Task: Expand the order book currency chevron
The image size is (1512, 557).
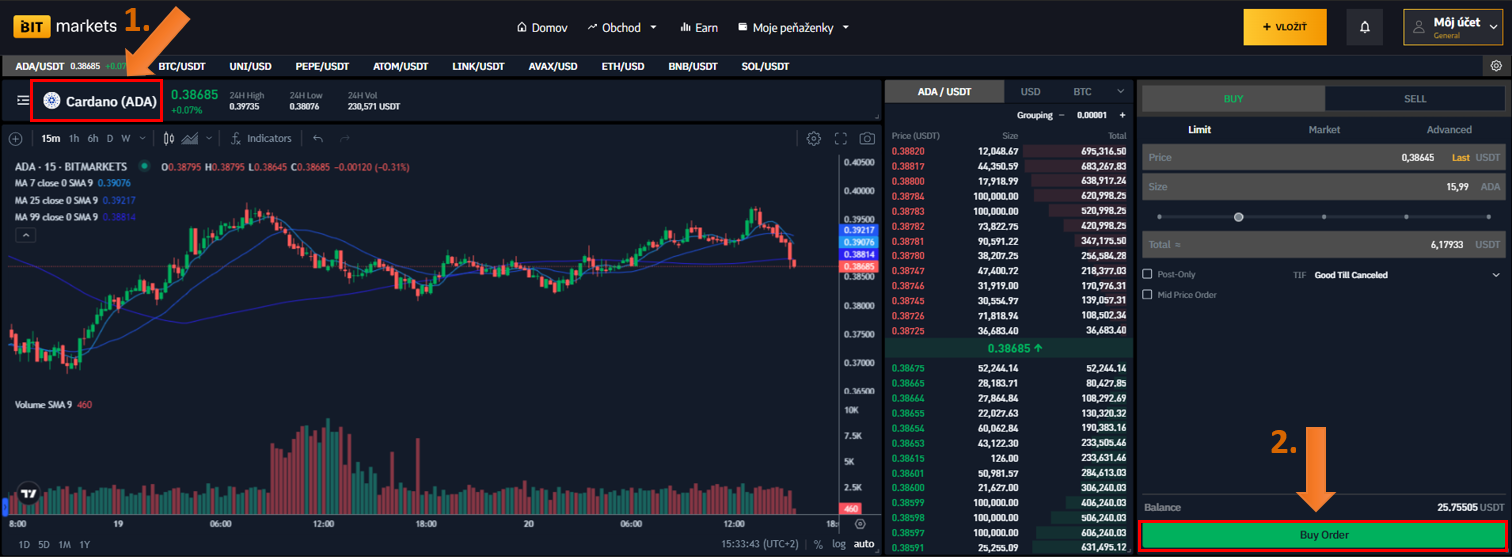Action: tap(1121, 92)
